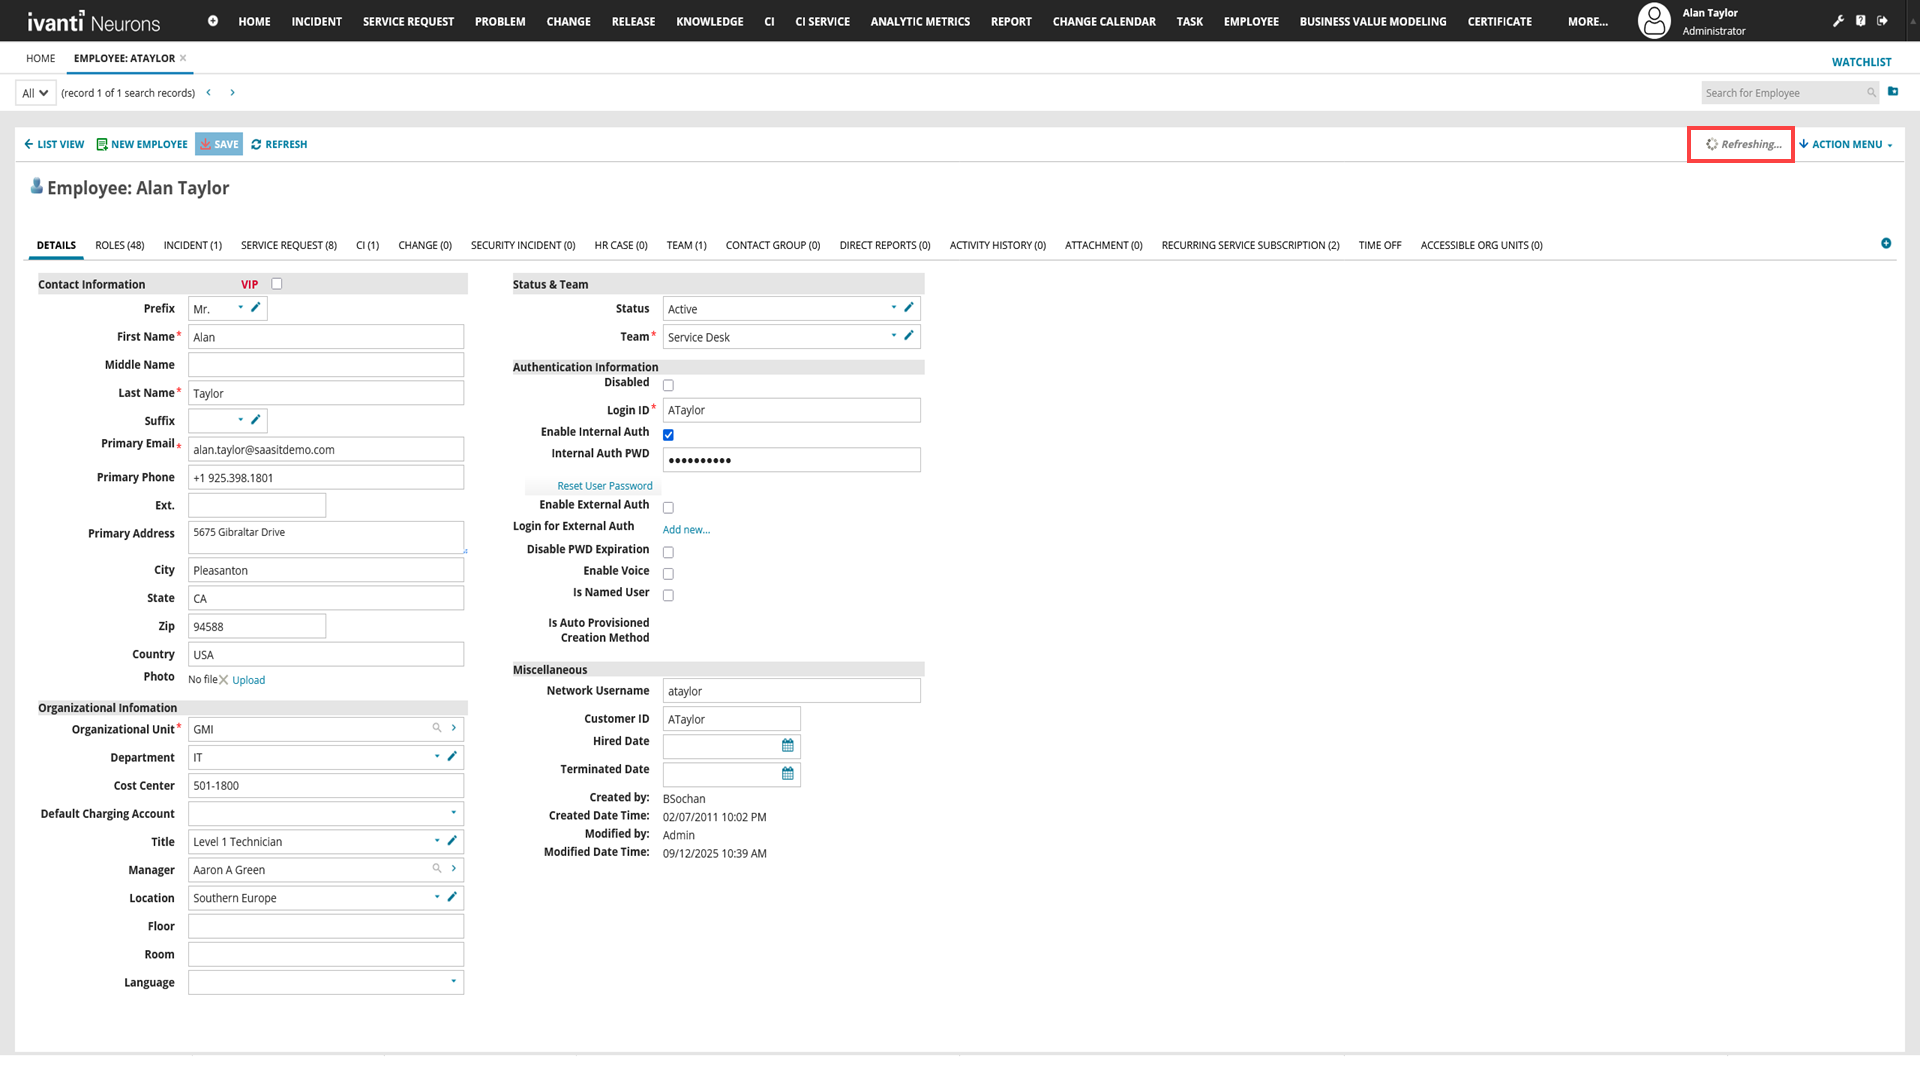Viewport: 1920px width, 1080px height.
Task: Open the Hired Date calendar picker
Action: [787, 746]
